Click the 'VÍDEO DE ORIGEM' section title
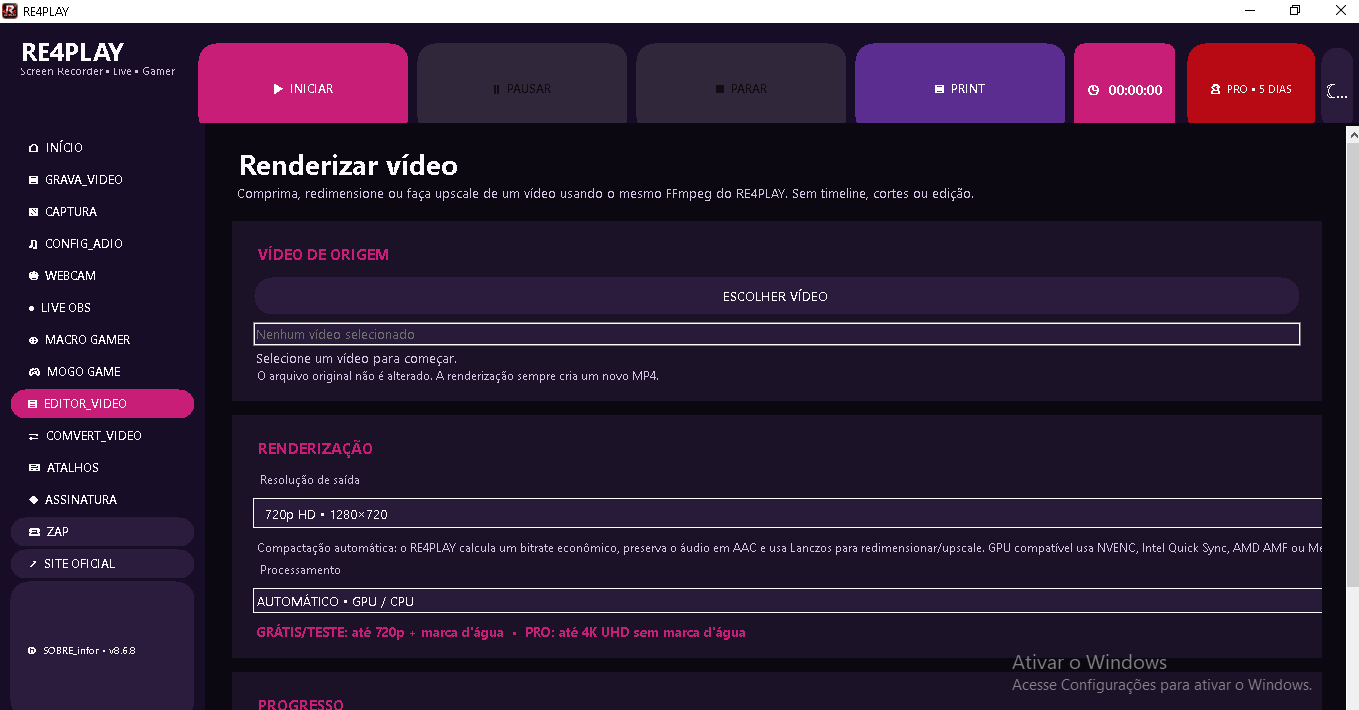The height and width of the screenshot is (710, 1359). pyautogui.click(x=323, y=255)
